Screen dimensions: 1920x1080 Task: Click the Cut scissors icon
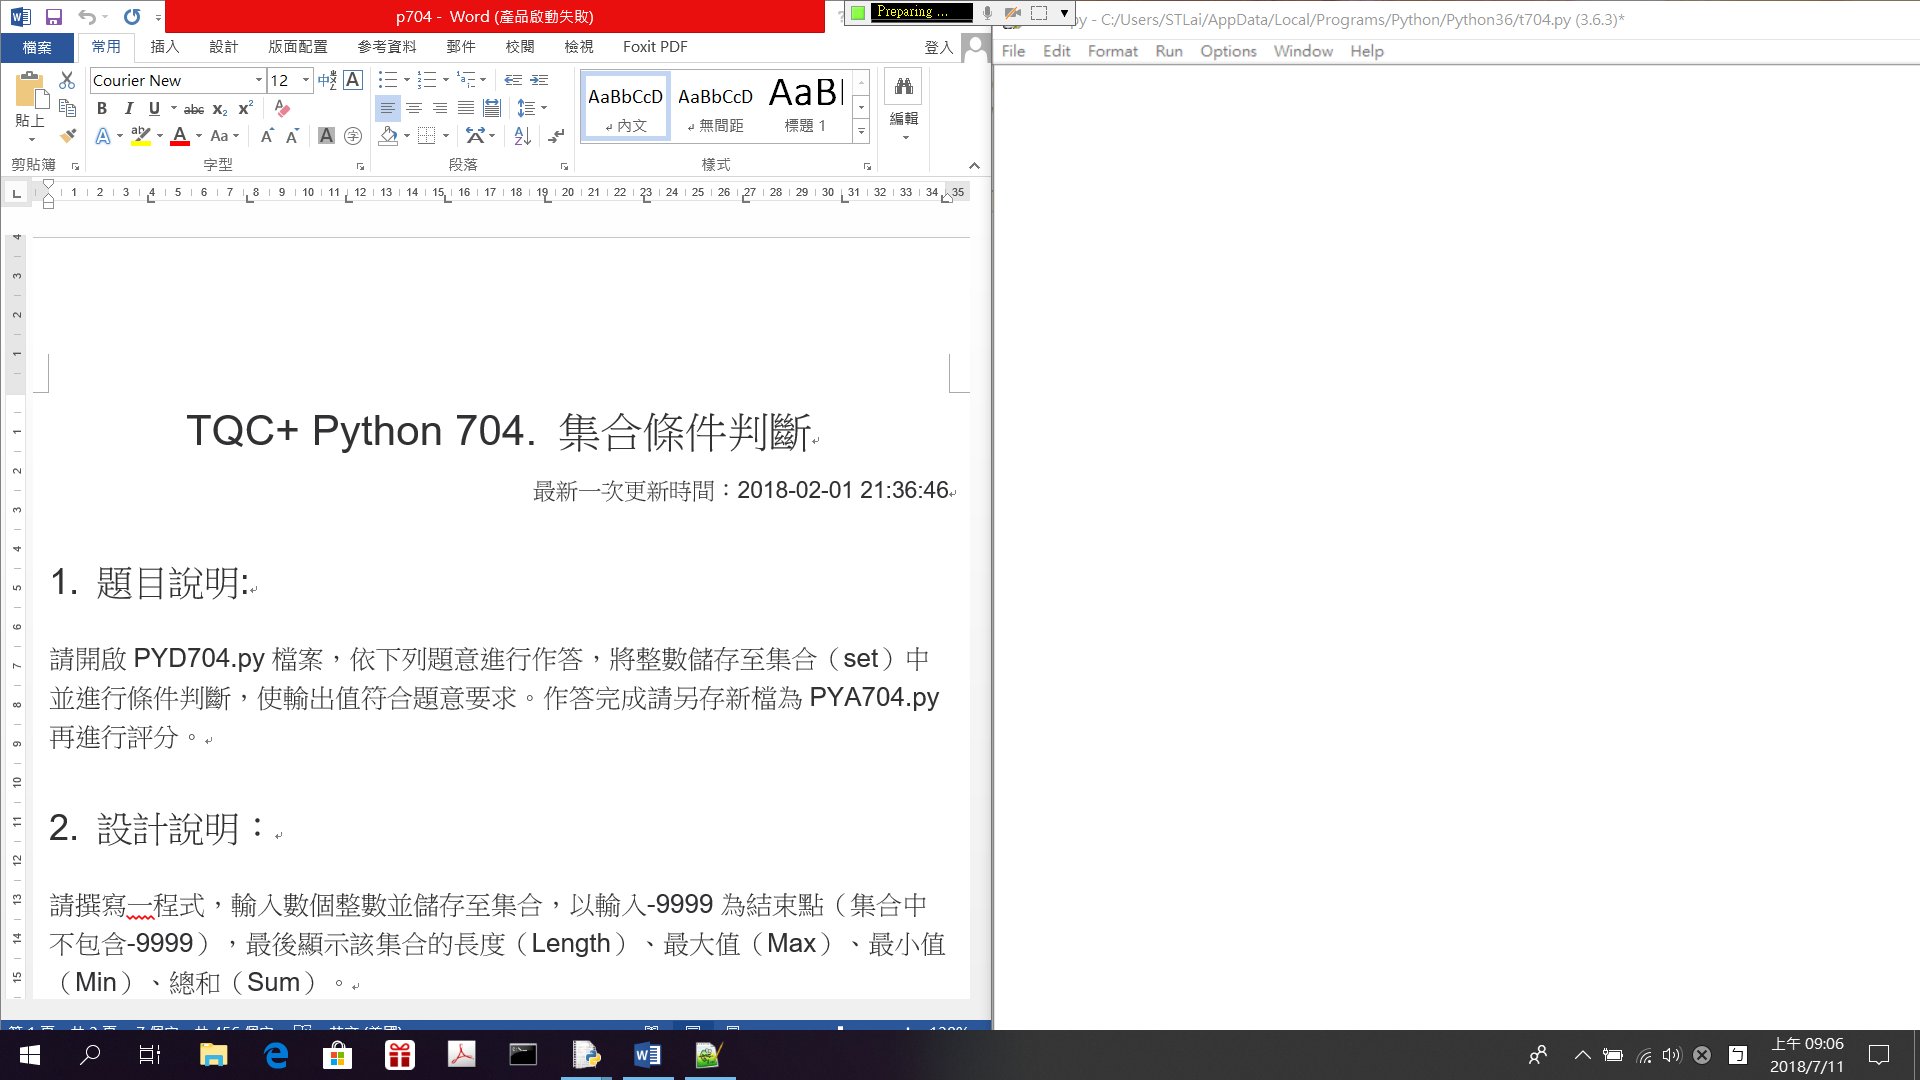click(x=67, y=80)
